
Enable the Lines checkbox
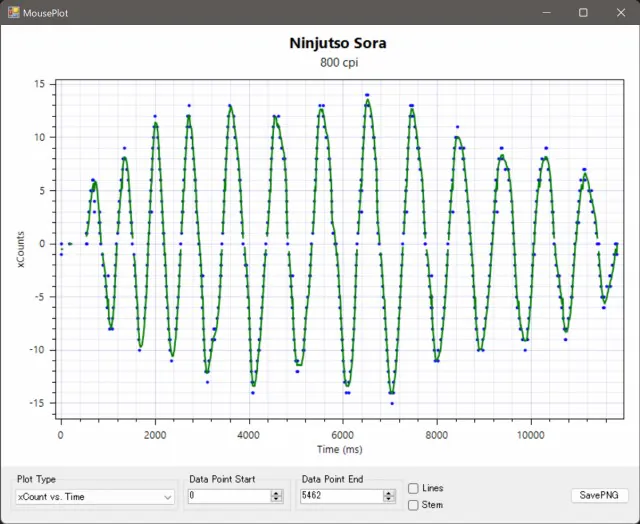click(x=414, y=488)
